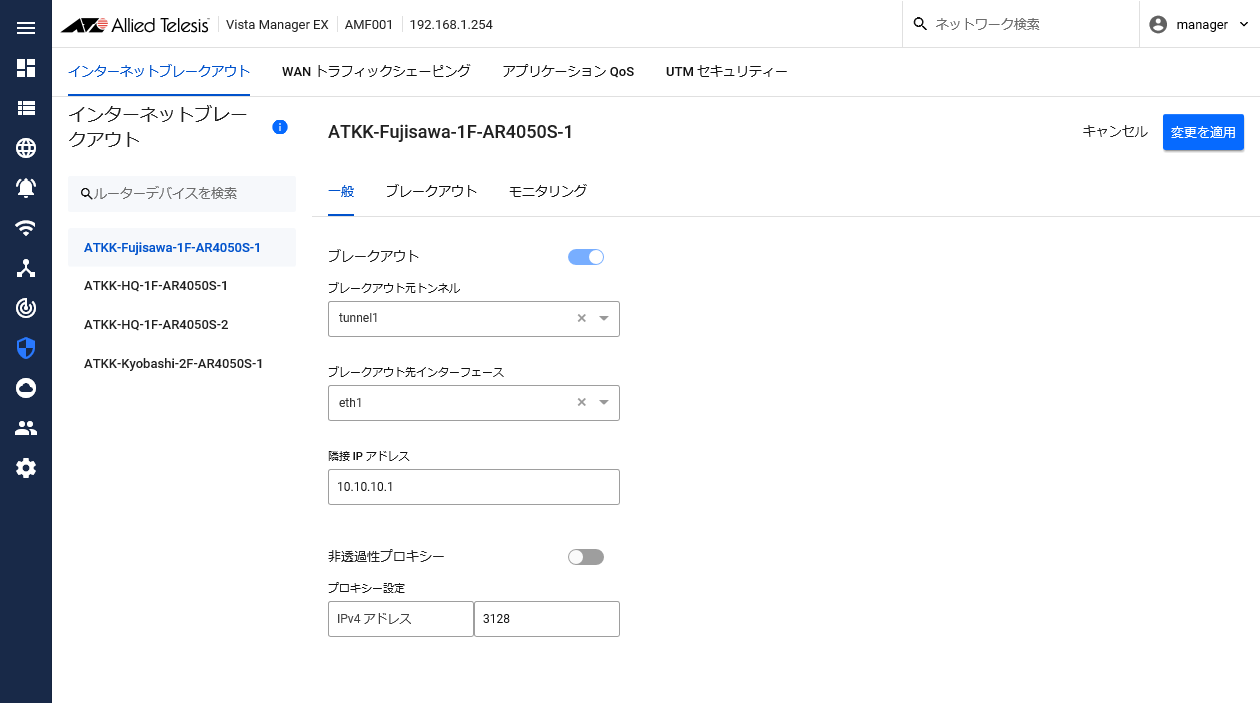Open the hamburger menu icon
This screenshot has width=1260, height=703.
(x=26, y=28)
